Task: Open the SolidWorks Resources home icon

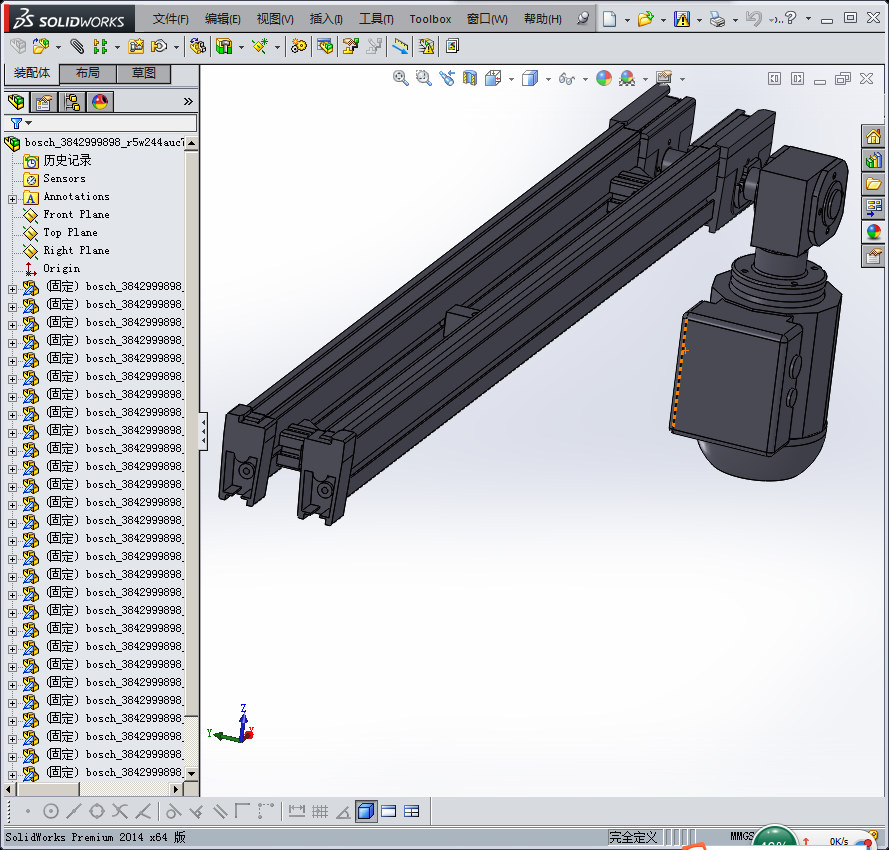Action: (x=873, y=137)
